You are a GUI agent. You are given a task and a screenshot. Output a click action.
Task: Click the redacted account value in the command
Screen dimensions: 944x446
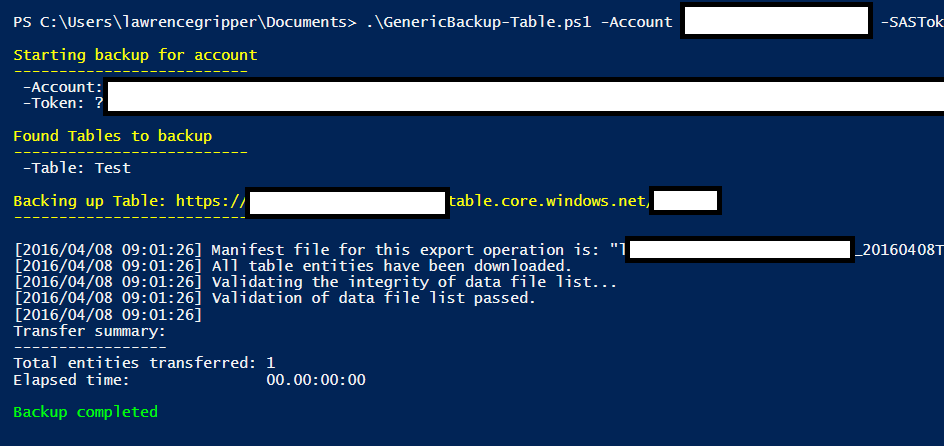pyautogui.click(x=774, y=21)
